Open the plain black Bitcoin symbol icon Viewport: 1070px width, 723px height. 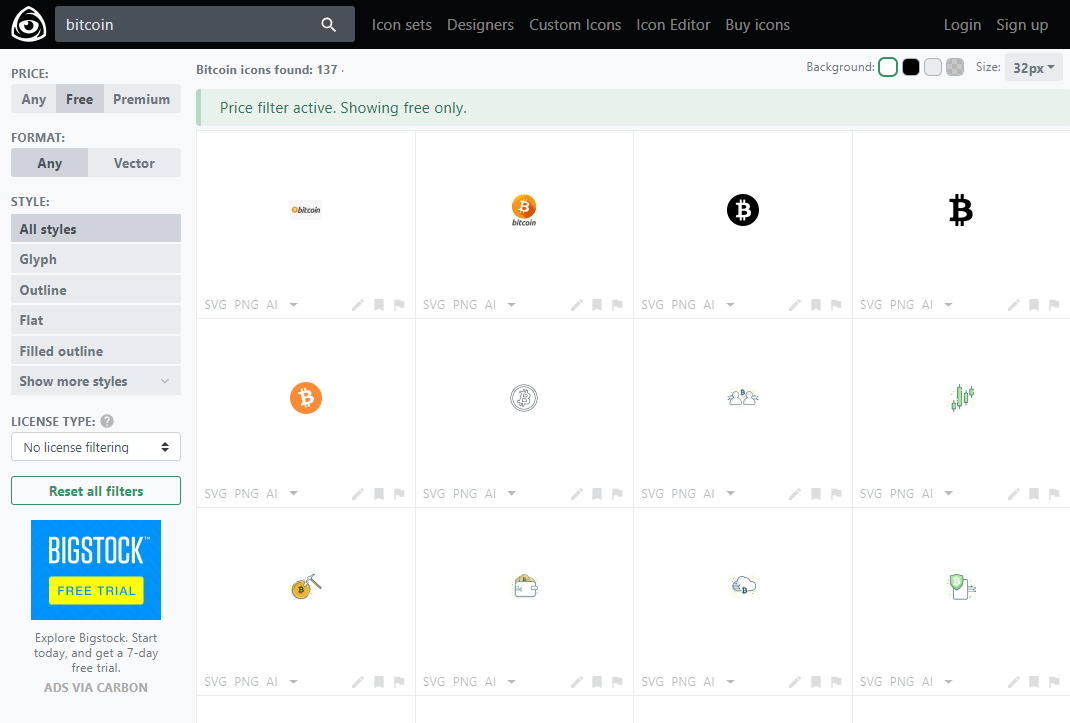[x=961, y=210]
